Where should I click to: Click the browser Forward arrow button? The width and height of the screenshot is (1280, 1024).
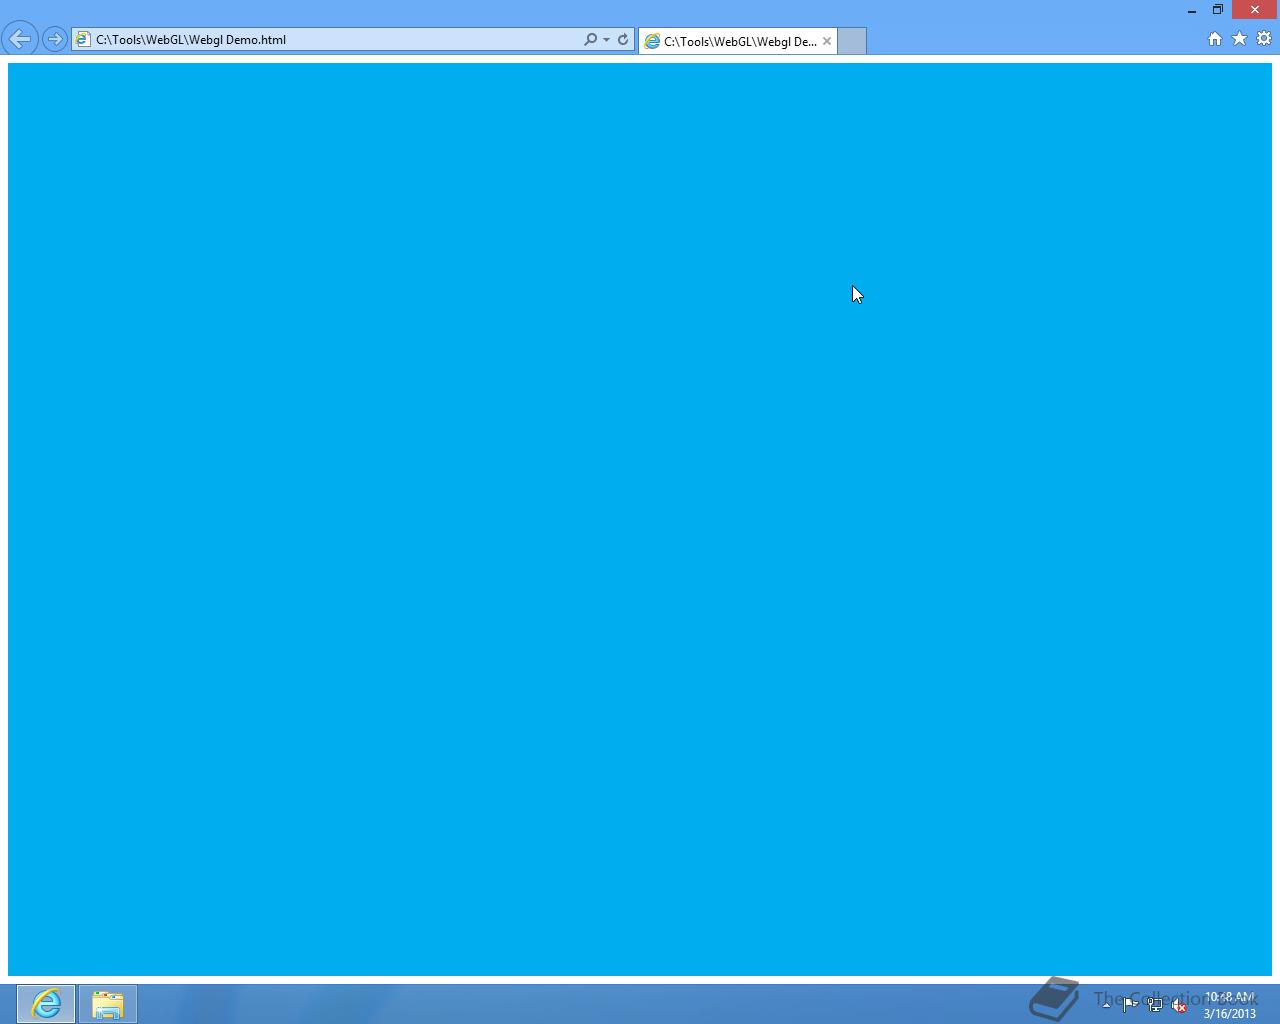[x=55, y=39]
